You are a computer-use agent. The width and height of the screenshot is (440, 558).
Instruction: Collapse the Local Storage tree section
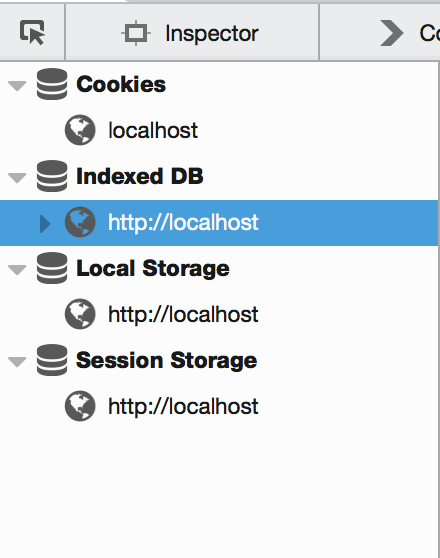click(x=17, y=270)
